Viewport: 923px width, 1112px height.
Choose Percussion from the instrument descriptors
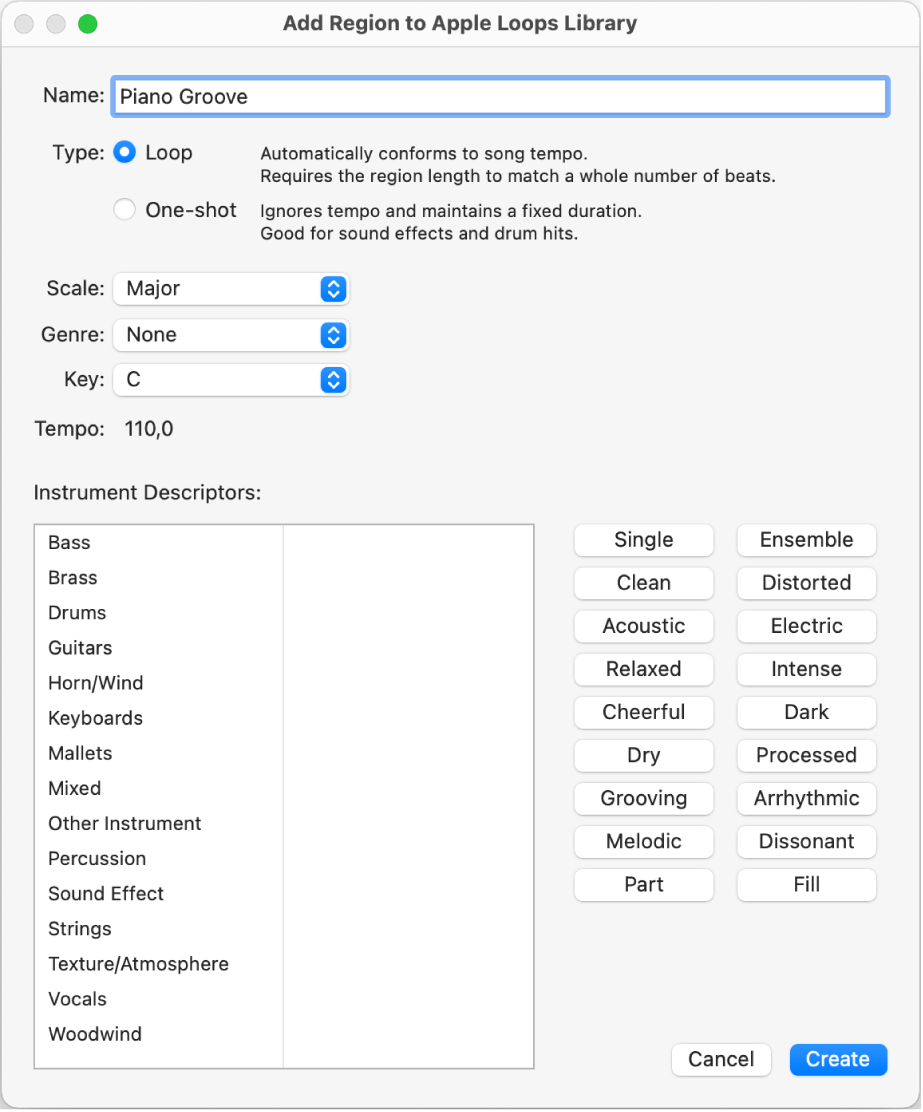point(96,858)
